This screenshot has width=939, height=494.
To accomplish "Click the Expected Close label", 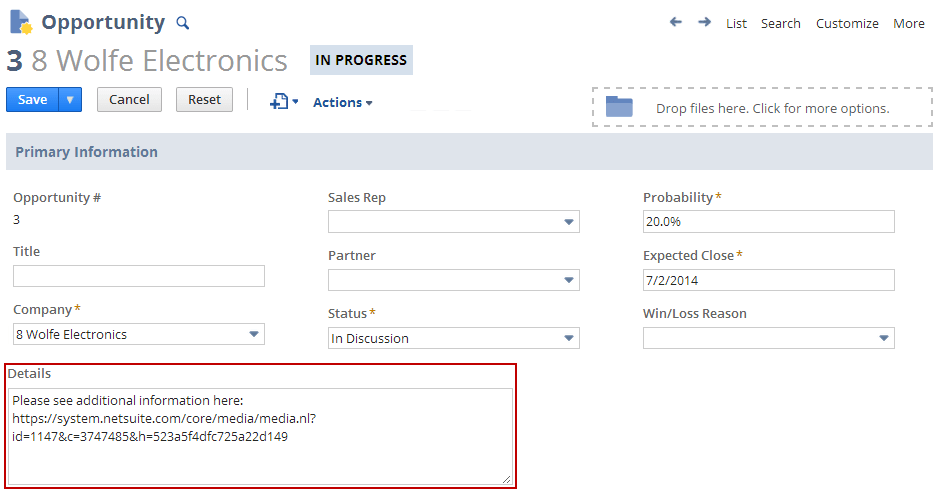I will click(x=689, y=255).
